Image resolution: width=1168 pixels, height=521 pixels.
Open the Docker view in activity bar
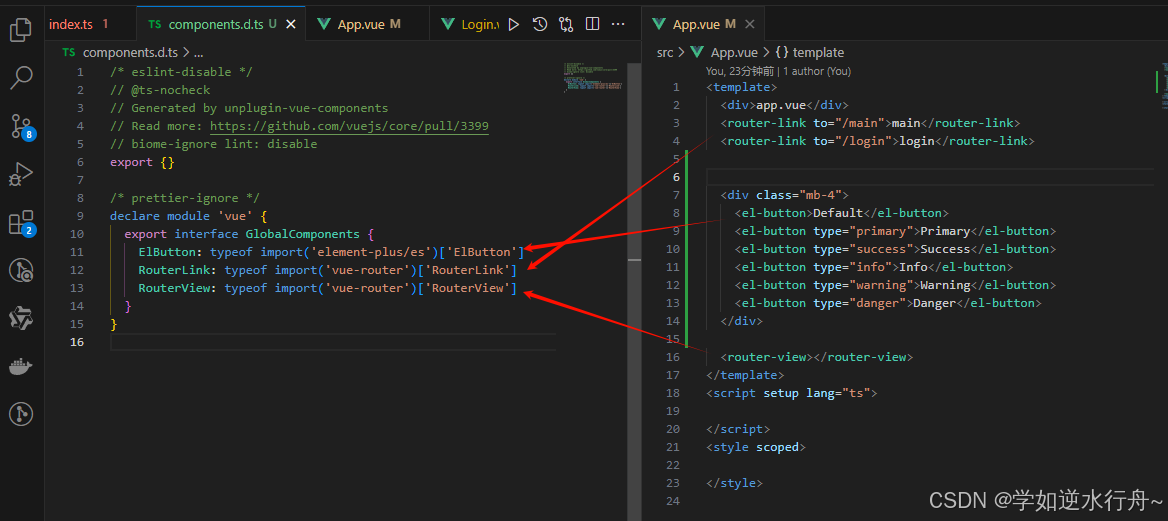point(21,366)
